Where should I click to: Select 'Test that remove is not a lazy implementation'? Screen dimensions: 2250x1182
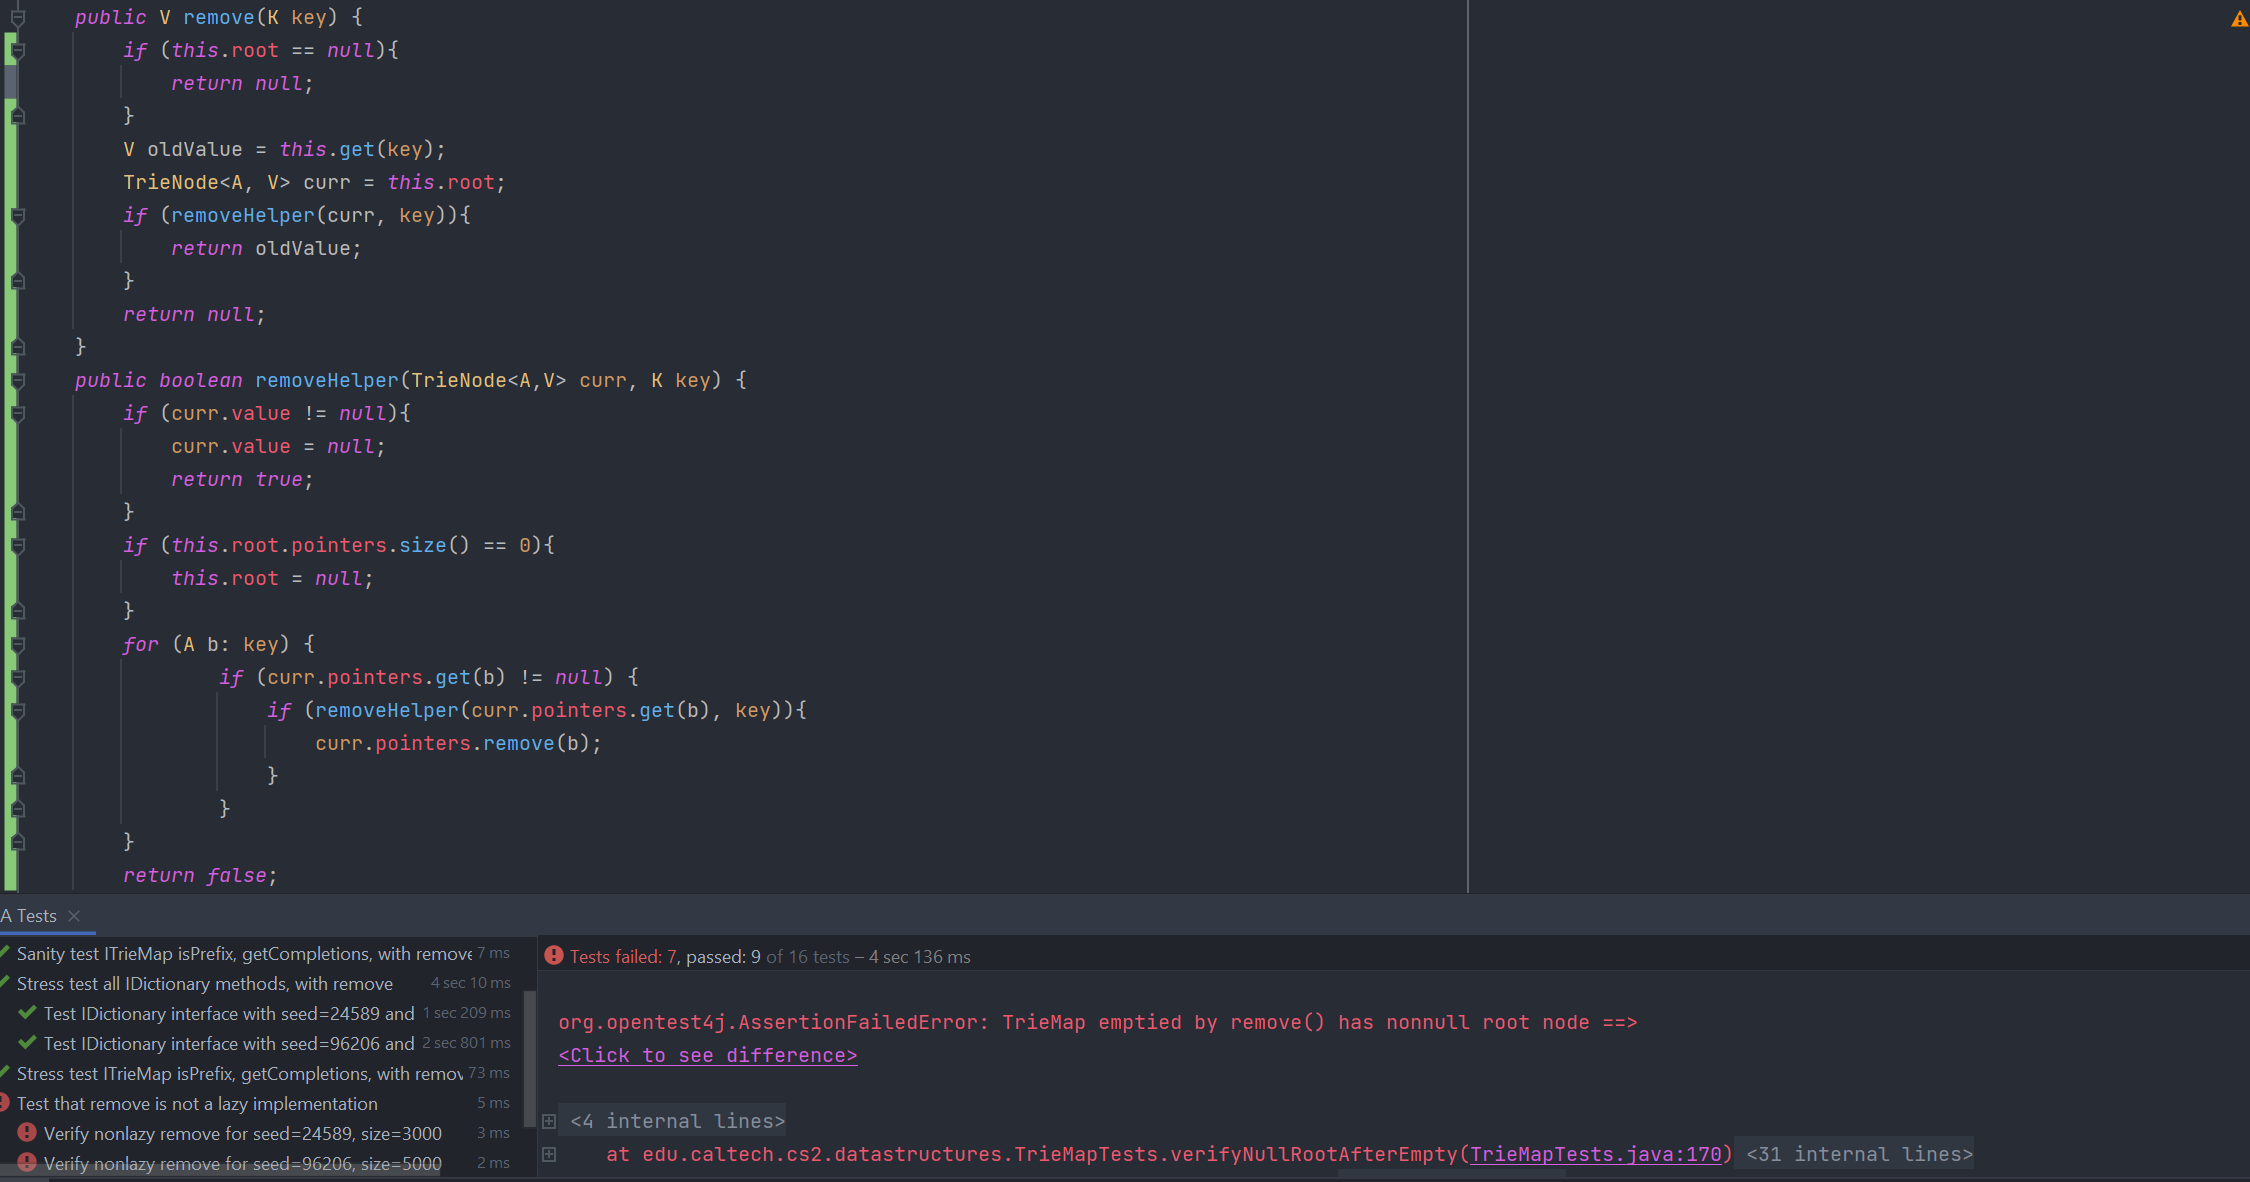[197, 1103]
